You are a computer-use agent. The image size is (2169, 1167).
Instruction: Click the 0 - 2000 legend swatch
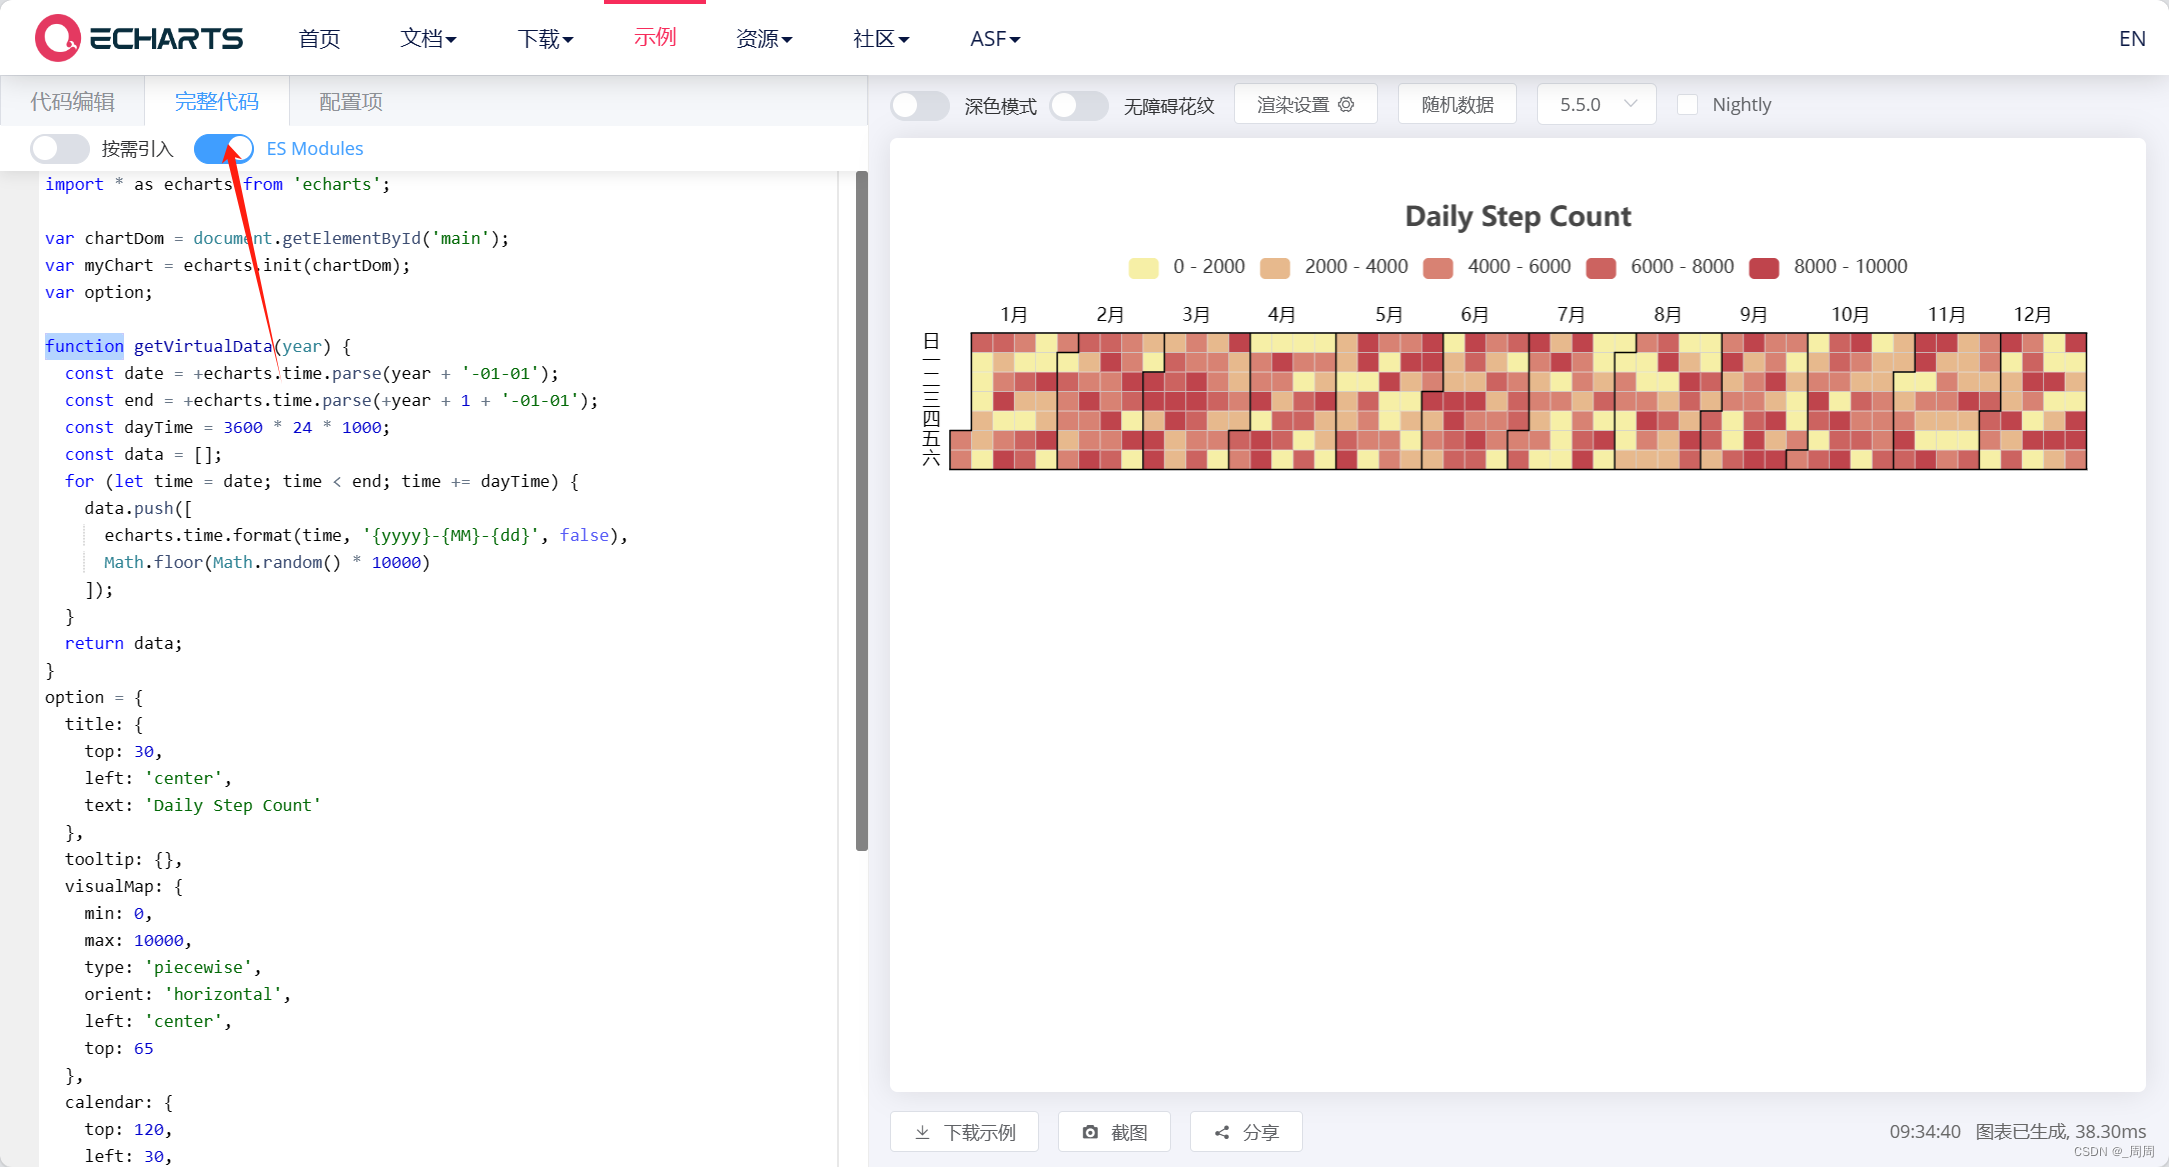[1143, 267]
